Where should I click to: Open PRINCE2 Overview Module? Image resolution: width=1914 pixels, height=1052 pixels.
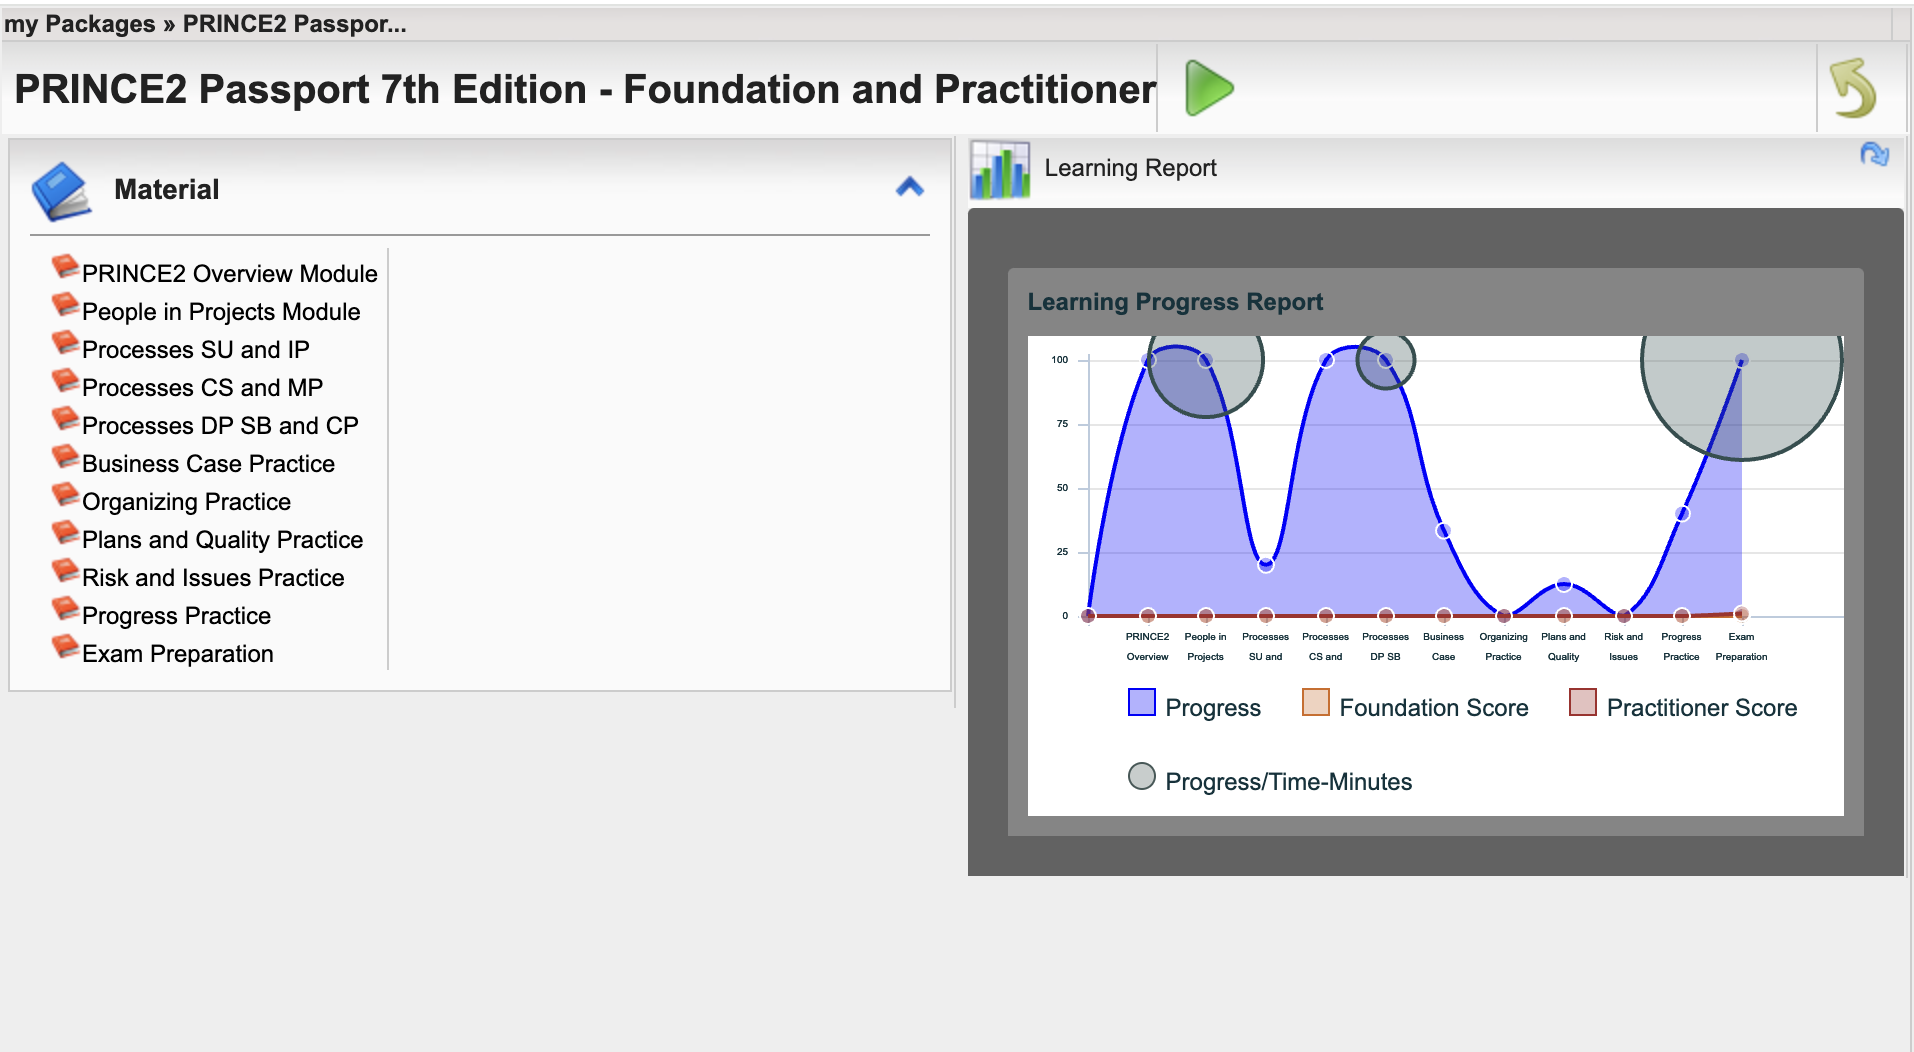tap(230, 274)
